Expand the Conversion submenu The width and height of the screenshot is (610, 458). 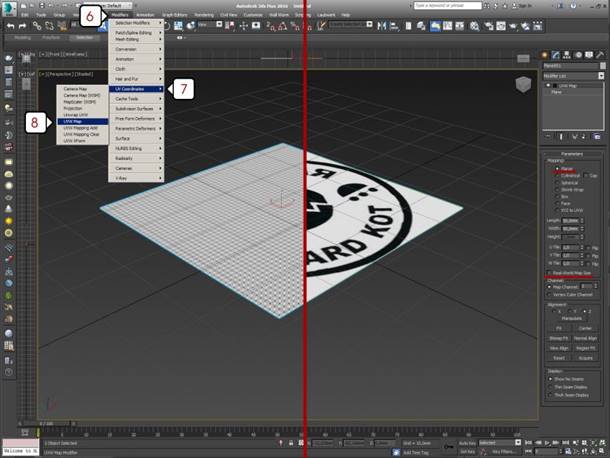[x=136, y=49]
